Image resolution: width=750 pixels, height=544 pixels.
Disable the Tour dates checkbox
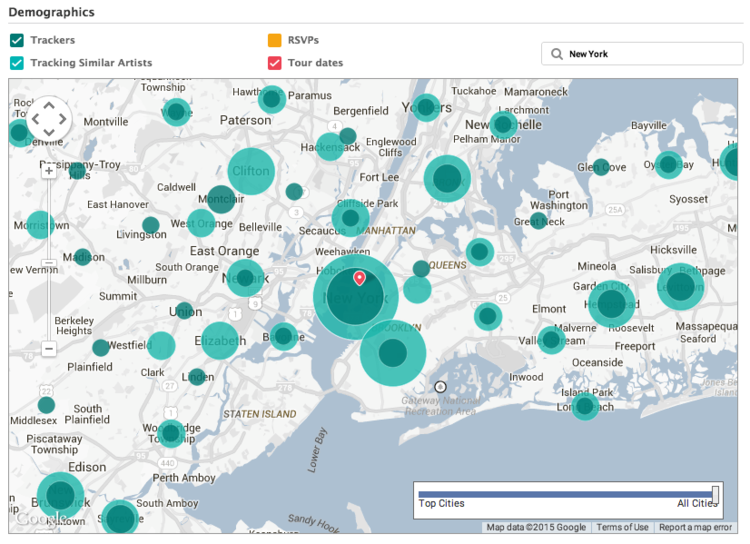point(274,63)
